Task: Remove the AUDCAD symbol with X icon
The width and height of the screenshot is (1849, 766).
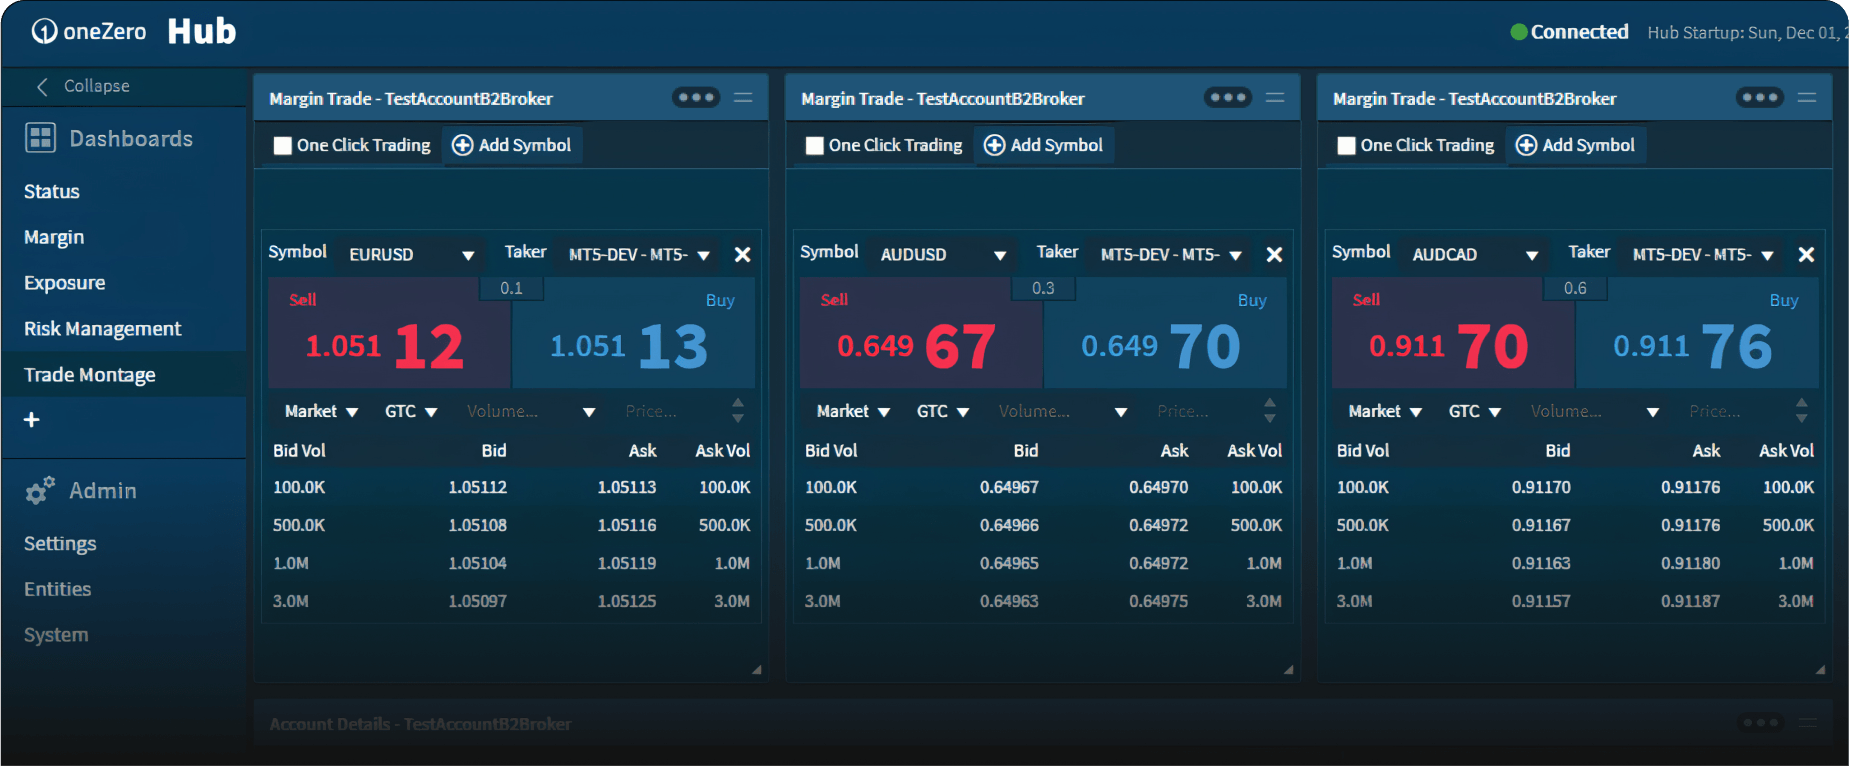Action: pos(1806,255)
